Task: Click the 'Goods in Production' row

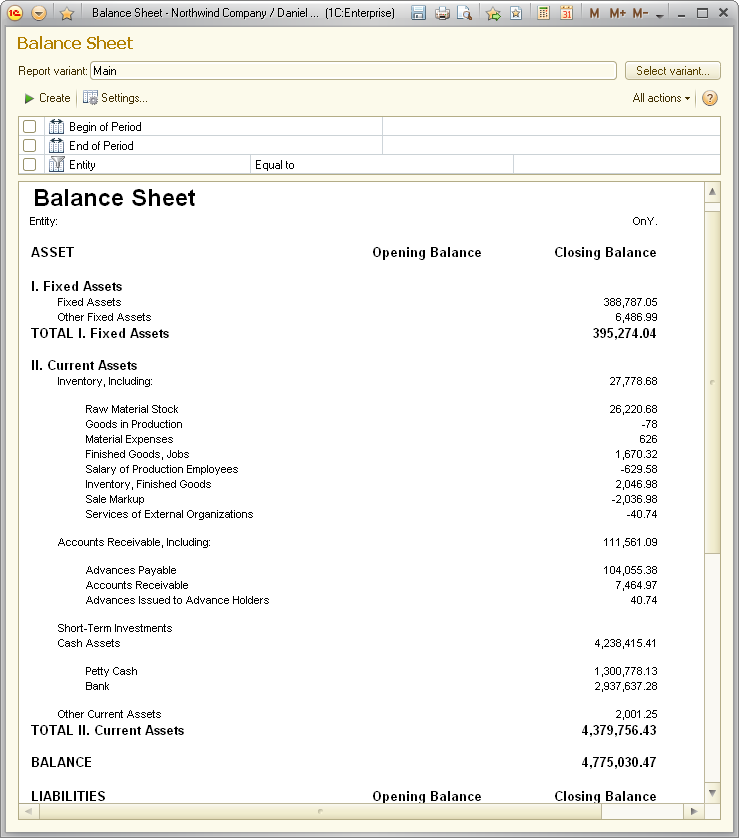Action: tap(134, 424)
